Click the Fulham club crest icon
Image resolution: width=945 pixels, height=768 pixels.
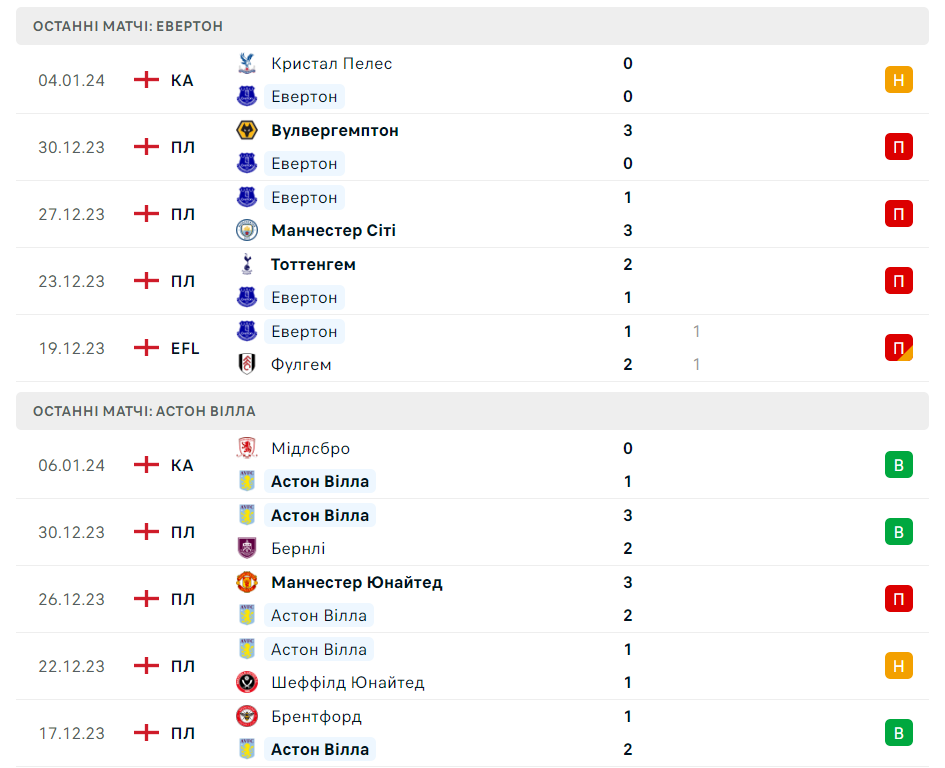[x=246, y=364]
